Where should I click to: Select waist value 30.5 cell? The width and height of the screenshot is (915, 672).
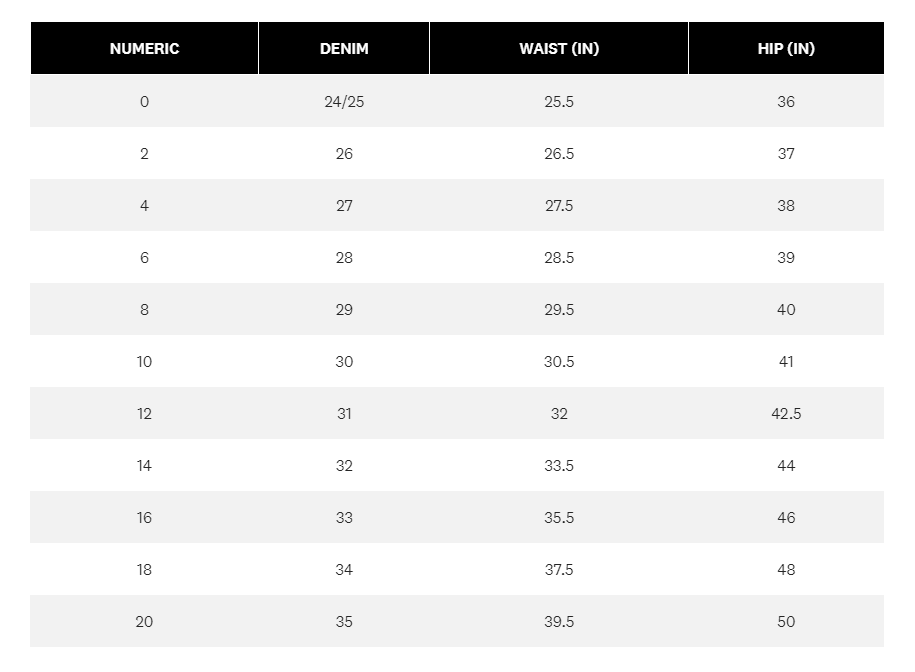(x=559, y=361)
